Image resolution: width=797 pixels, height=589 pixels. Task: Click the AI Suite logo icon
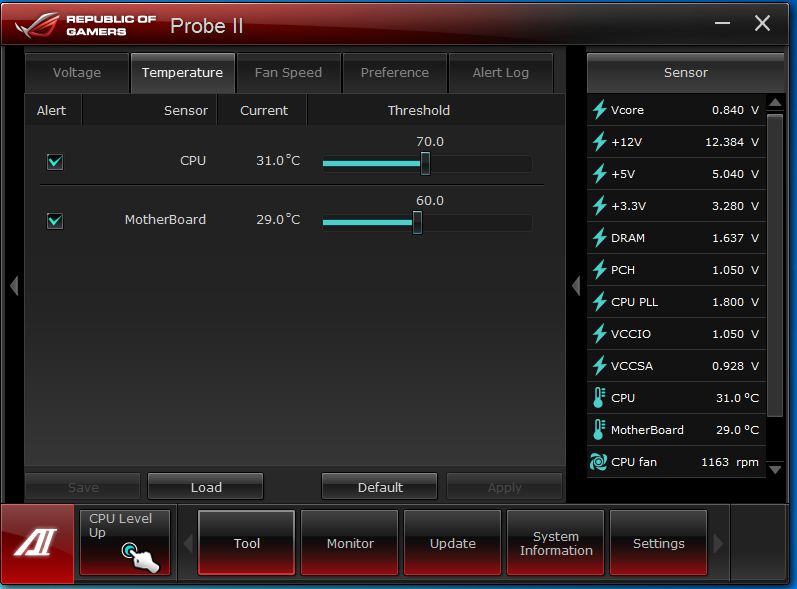[x=37, y=543]
